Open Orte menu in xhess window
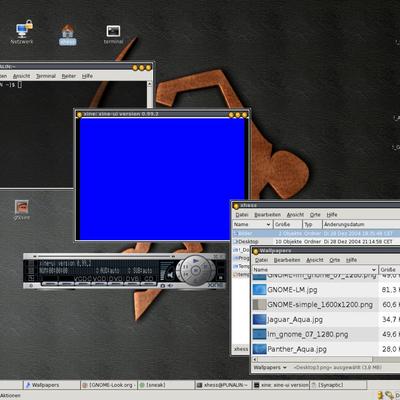 pyautogui.click(x=315, y=215)
